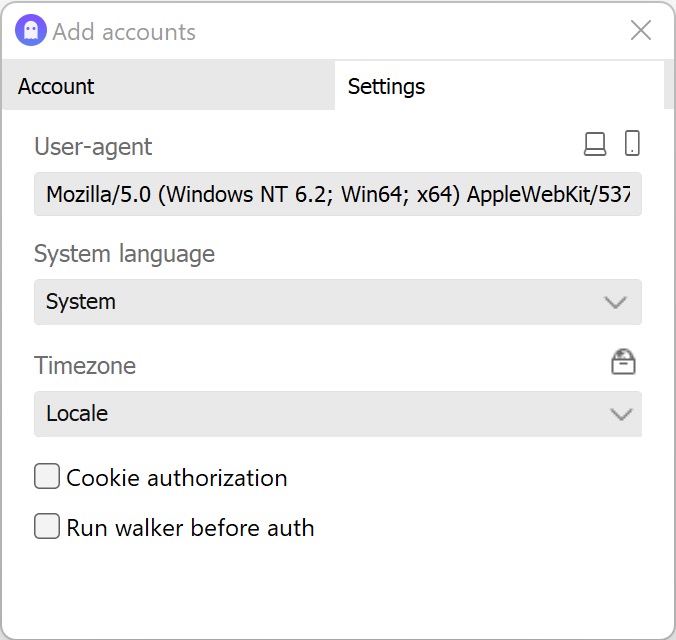Click the purple ghost app logo
The image size is (676, 640).
(x=30, y=31)
